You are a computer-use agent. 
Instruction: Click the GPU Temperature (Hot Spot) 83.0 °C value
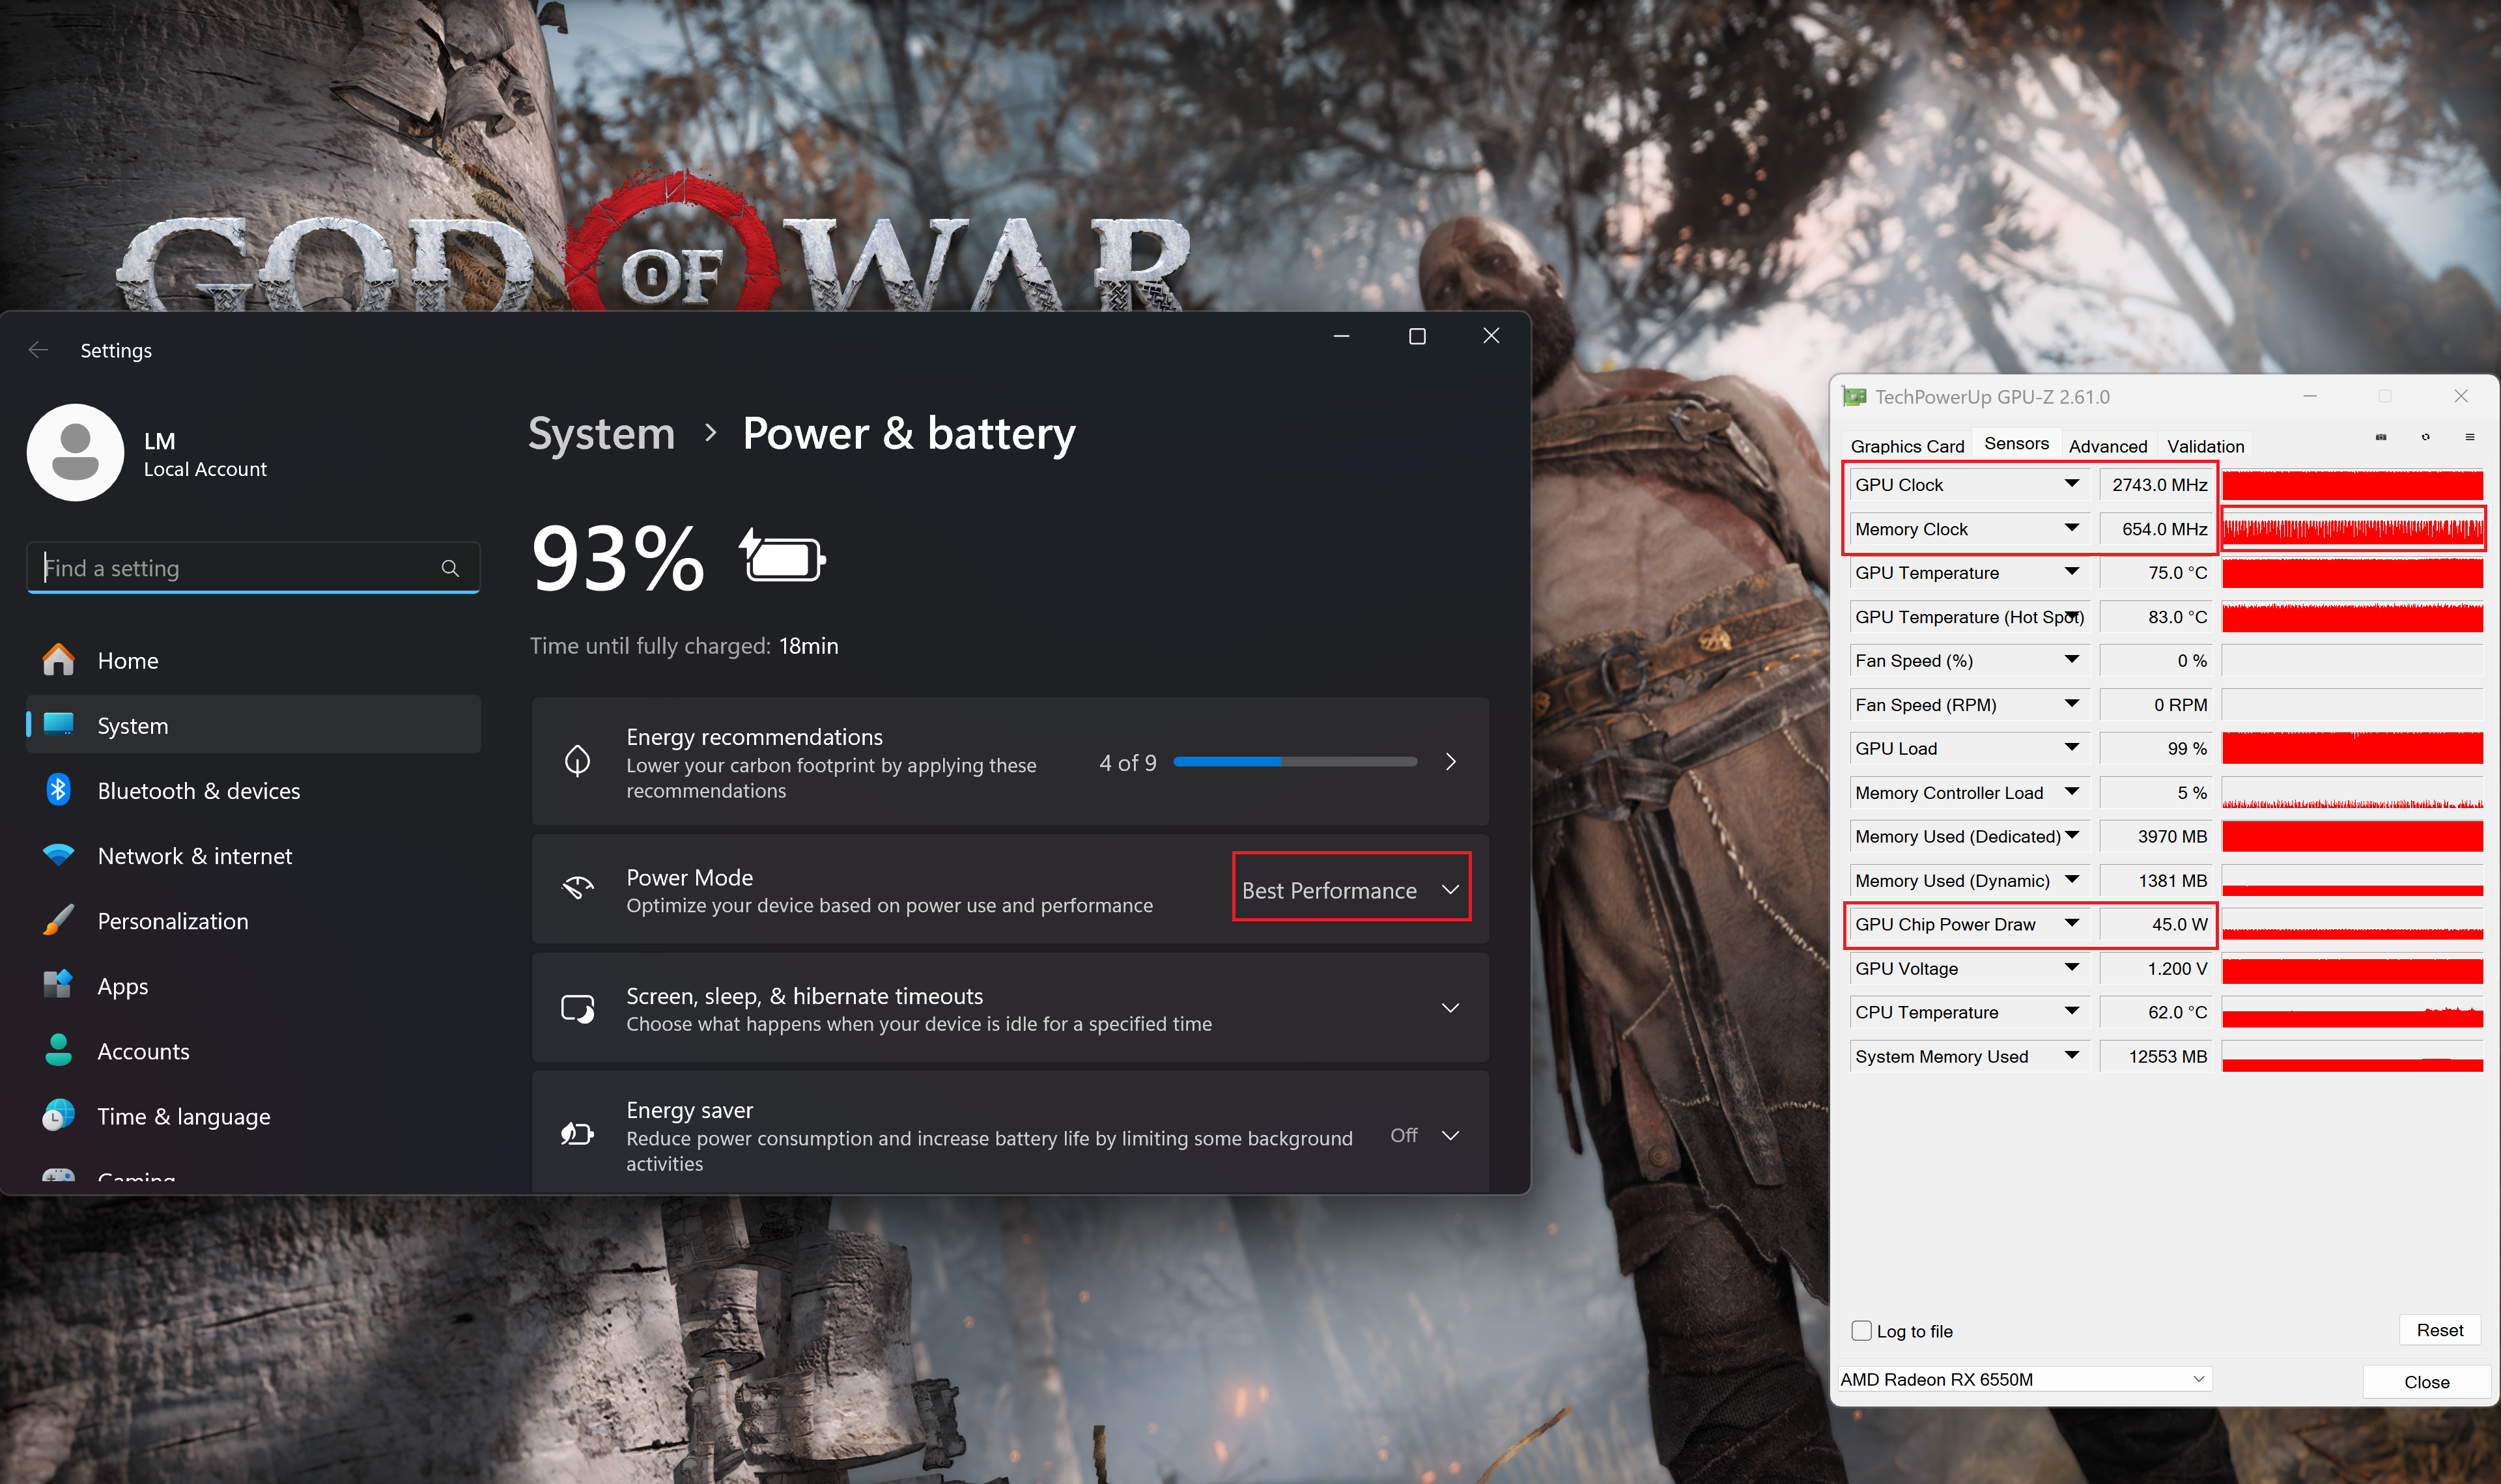click(2155, 616)
